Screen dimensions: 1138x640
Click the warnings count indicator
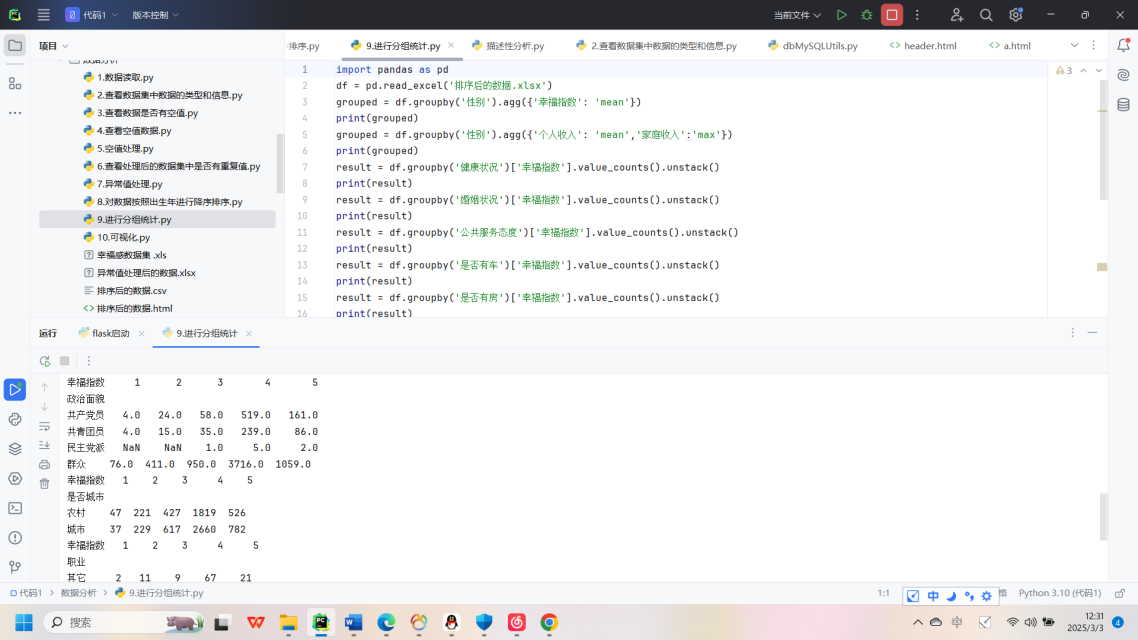pos(1064,70)
